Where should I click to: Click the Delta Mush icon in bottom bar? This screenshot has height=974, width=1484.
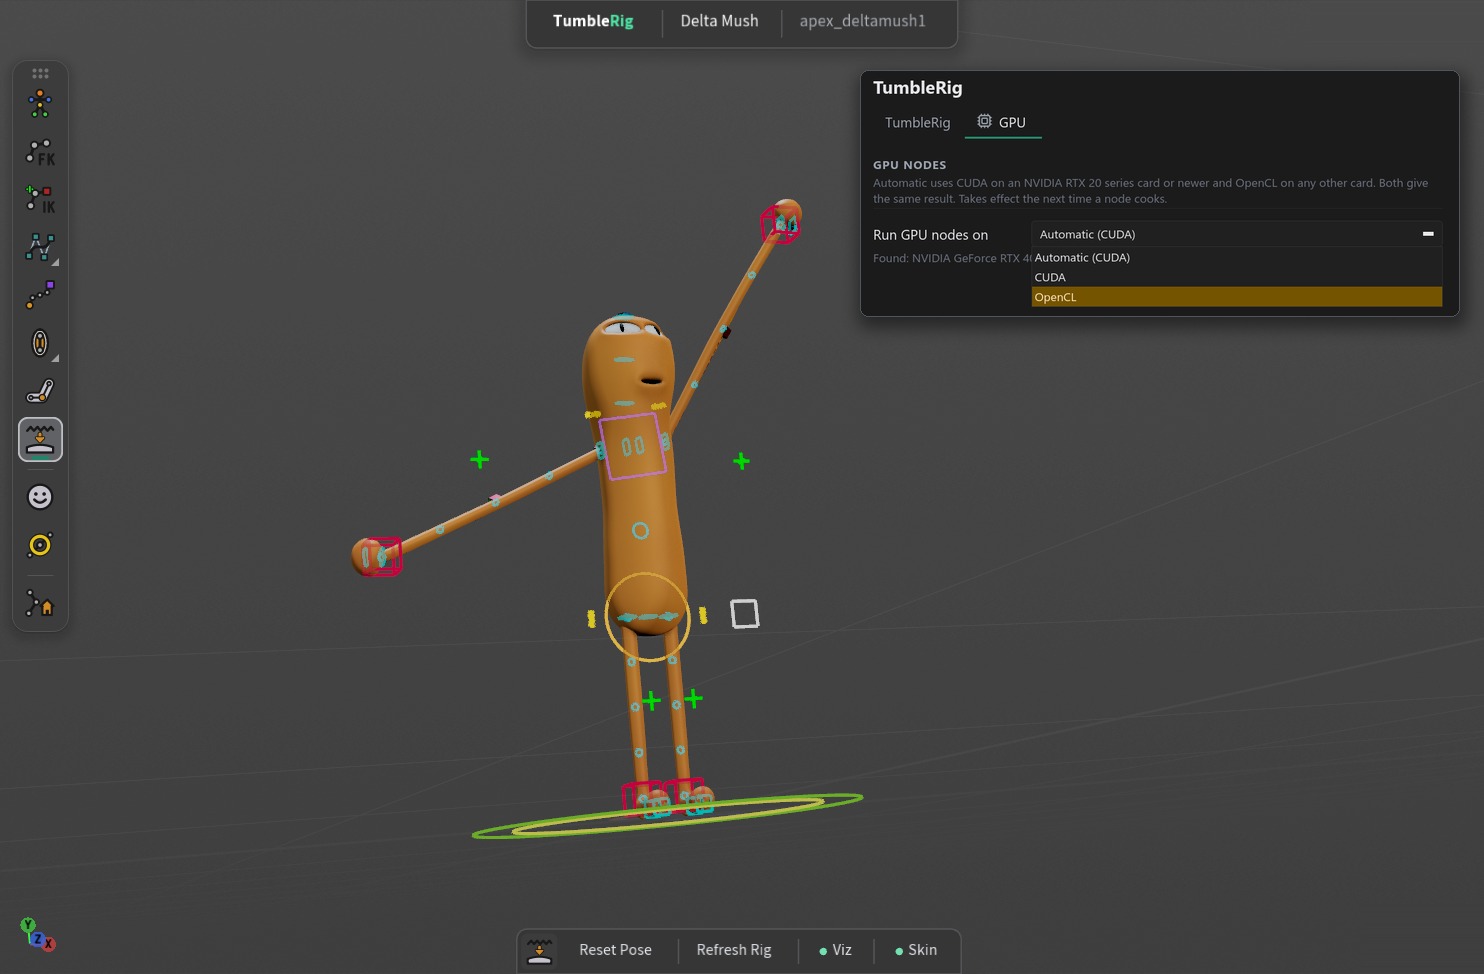(540, 951)
